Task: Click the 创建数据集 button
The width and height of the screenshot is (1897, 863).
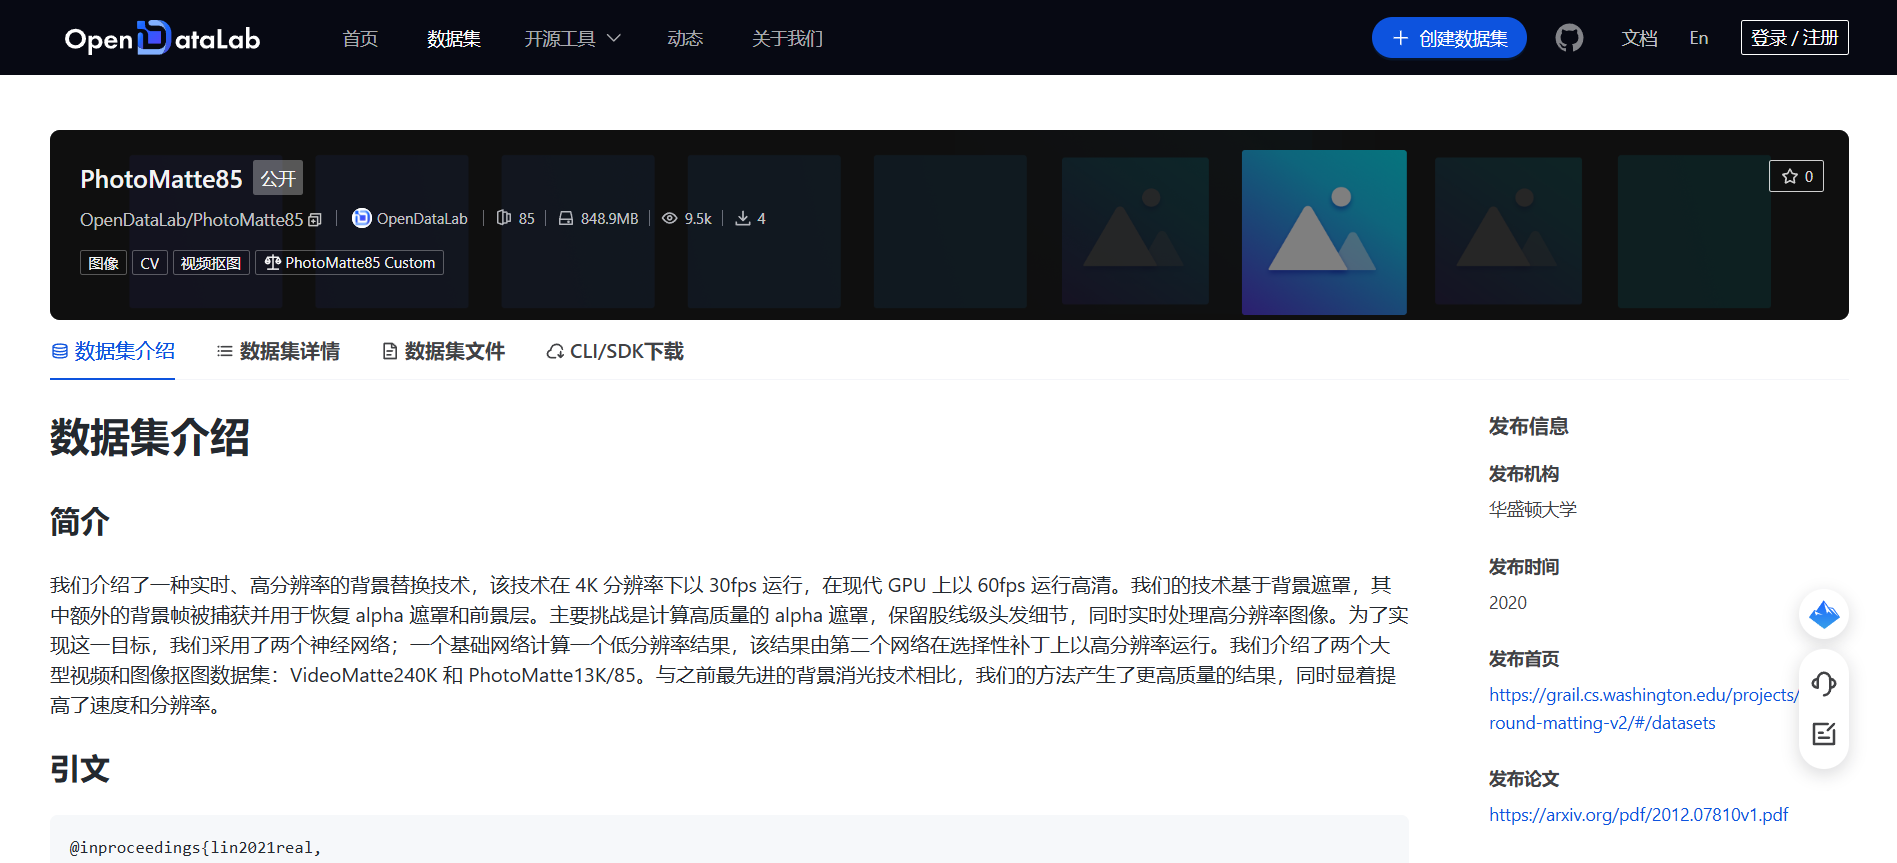Action: pos(1449,38)
